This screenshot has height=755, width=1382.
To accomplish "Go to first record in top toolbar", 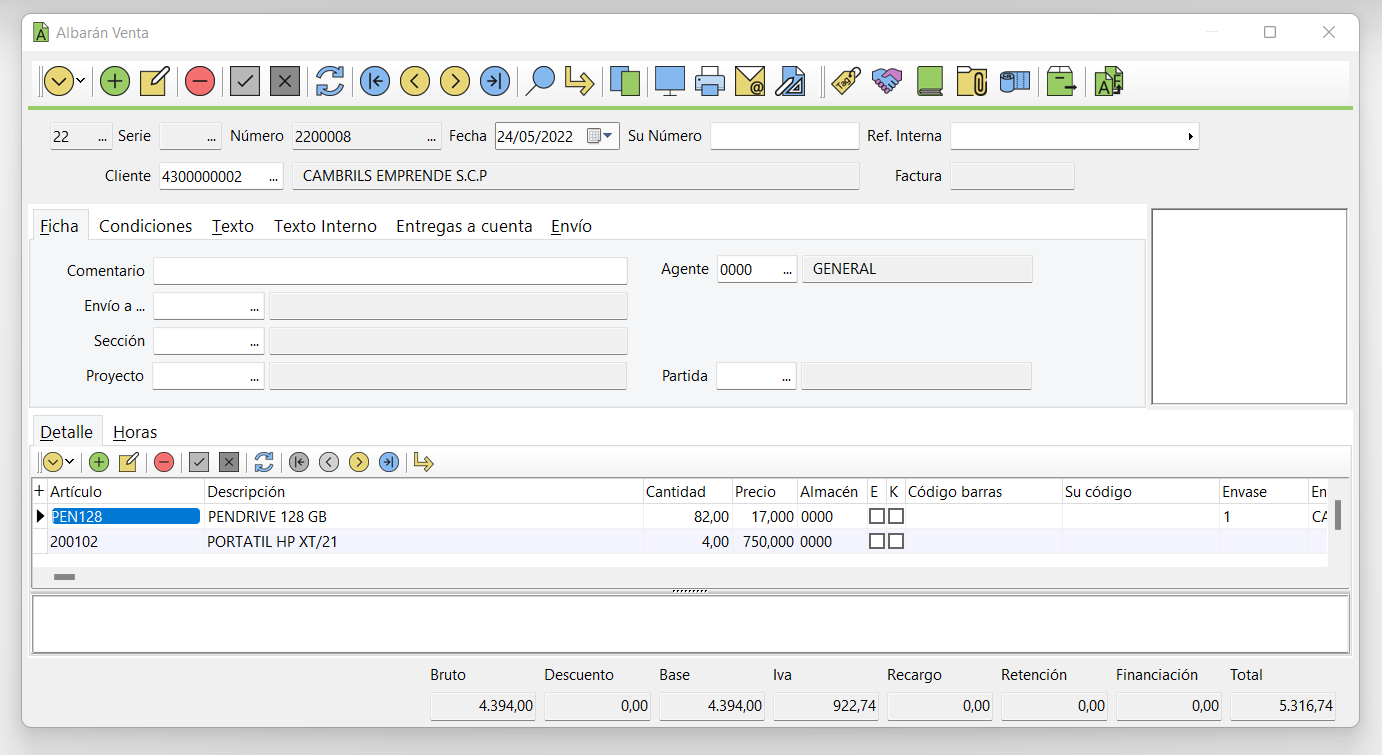I will (x=375, y=81).
